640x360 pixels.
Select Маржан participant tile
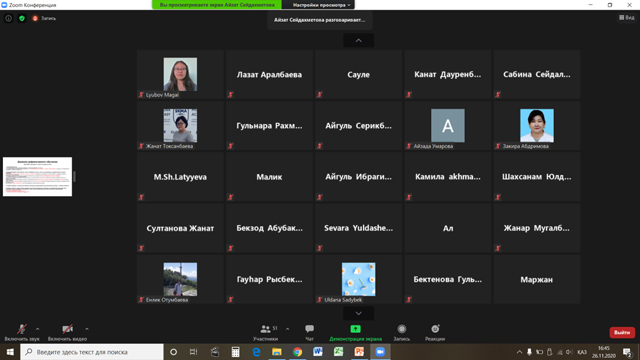point(537,279)
